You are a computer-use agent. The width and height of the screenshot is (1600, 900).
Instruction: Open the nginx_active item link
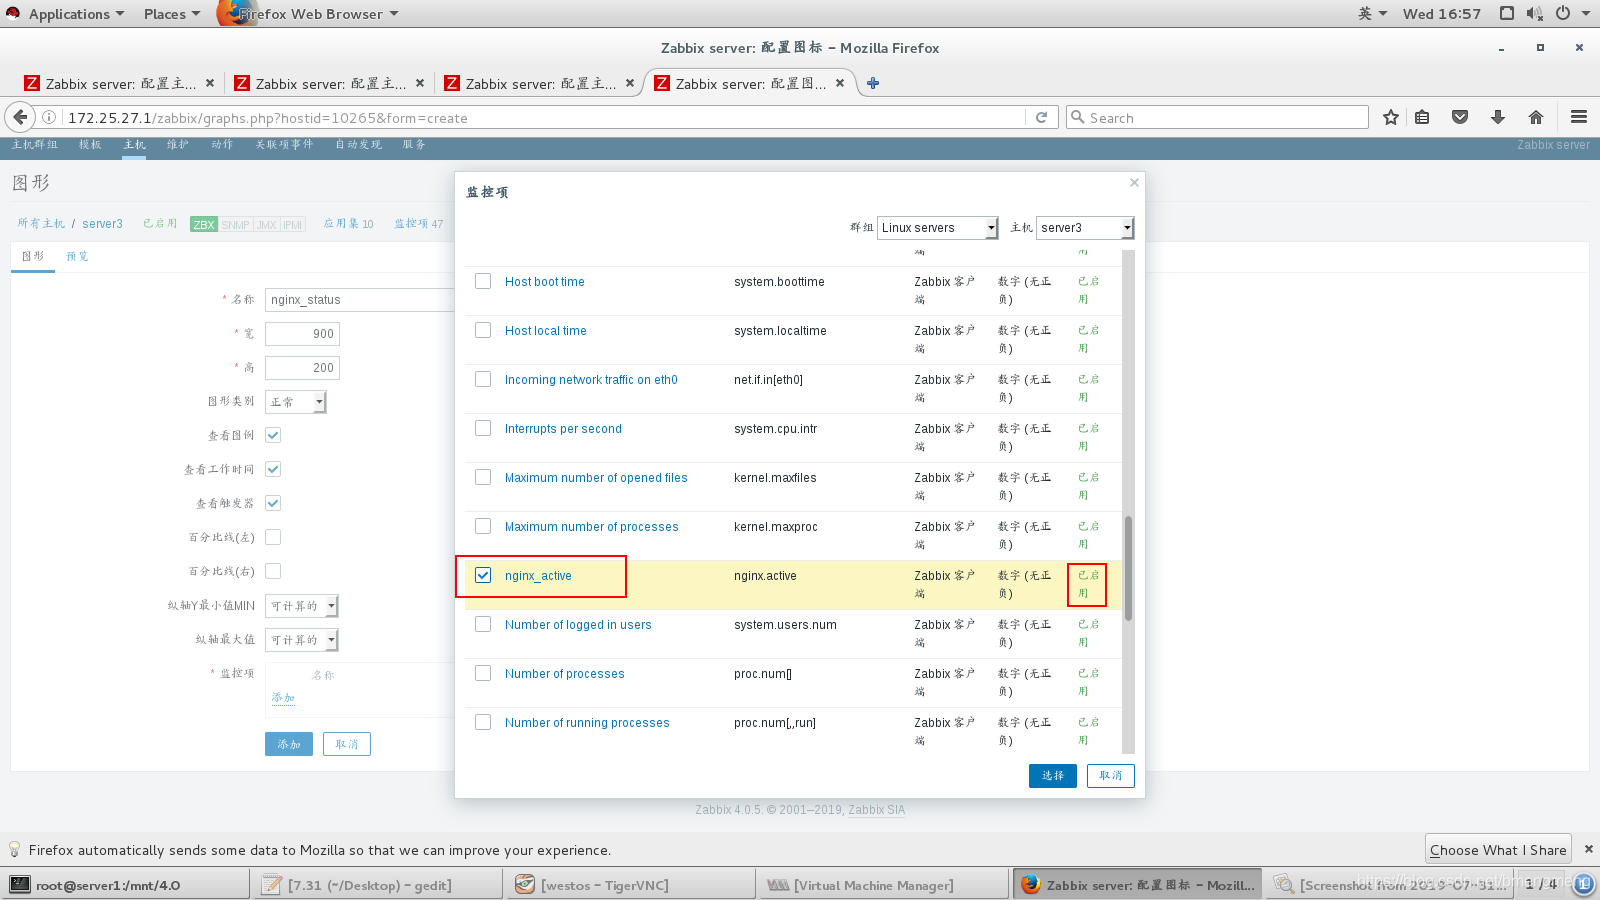pyautogui.click(x=538, y=576)
